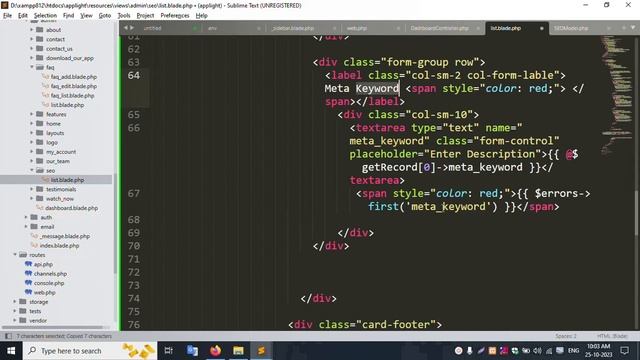Expand the tests folder
Image resolution: width=640 pixels, height=360 pixels.
pyautogui.click(x=15, y=311)
